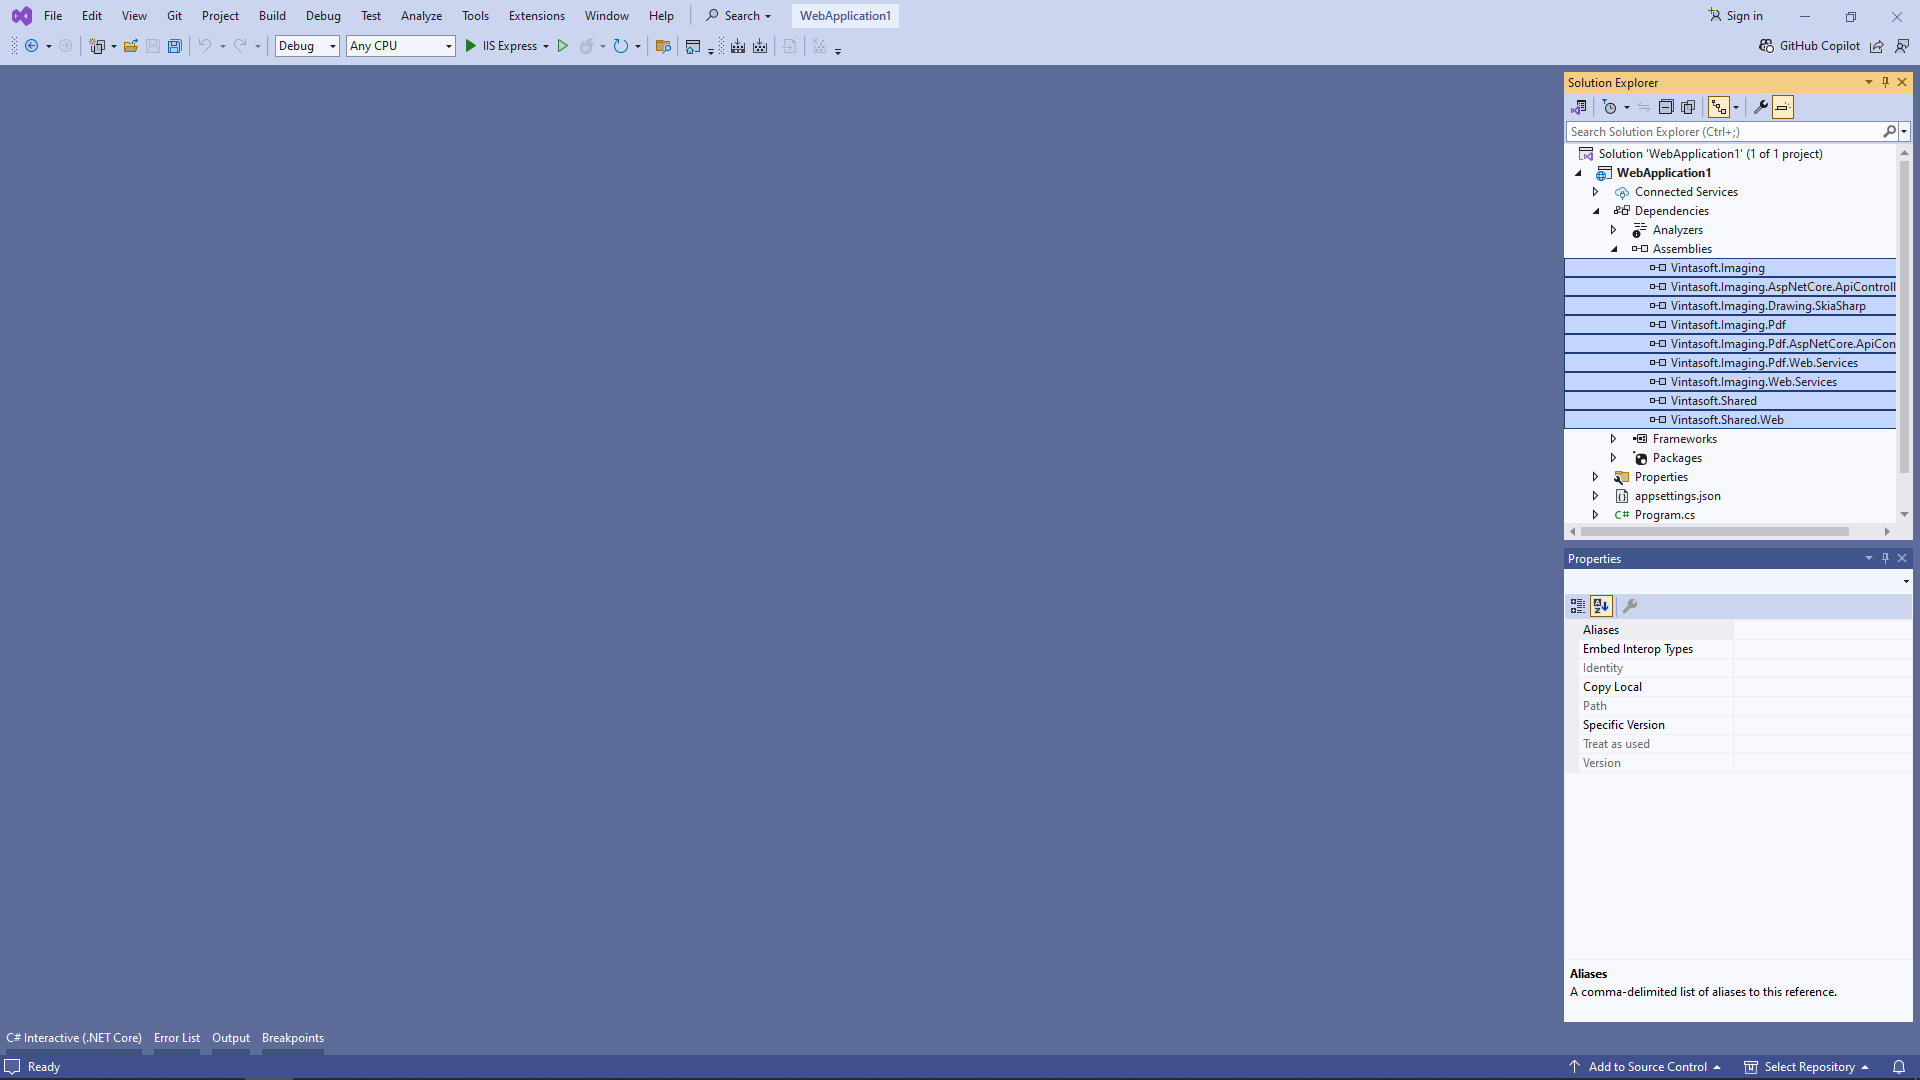Click the Hot Reload flame icon

point(587,46)
